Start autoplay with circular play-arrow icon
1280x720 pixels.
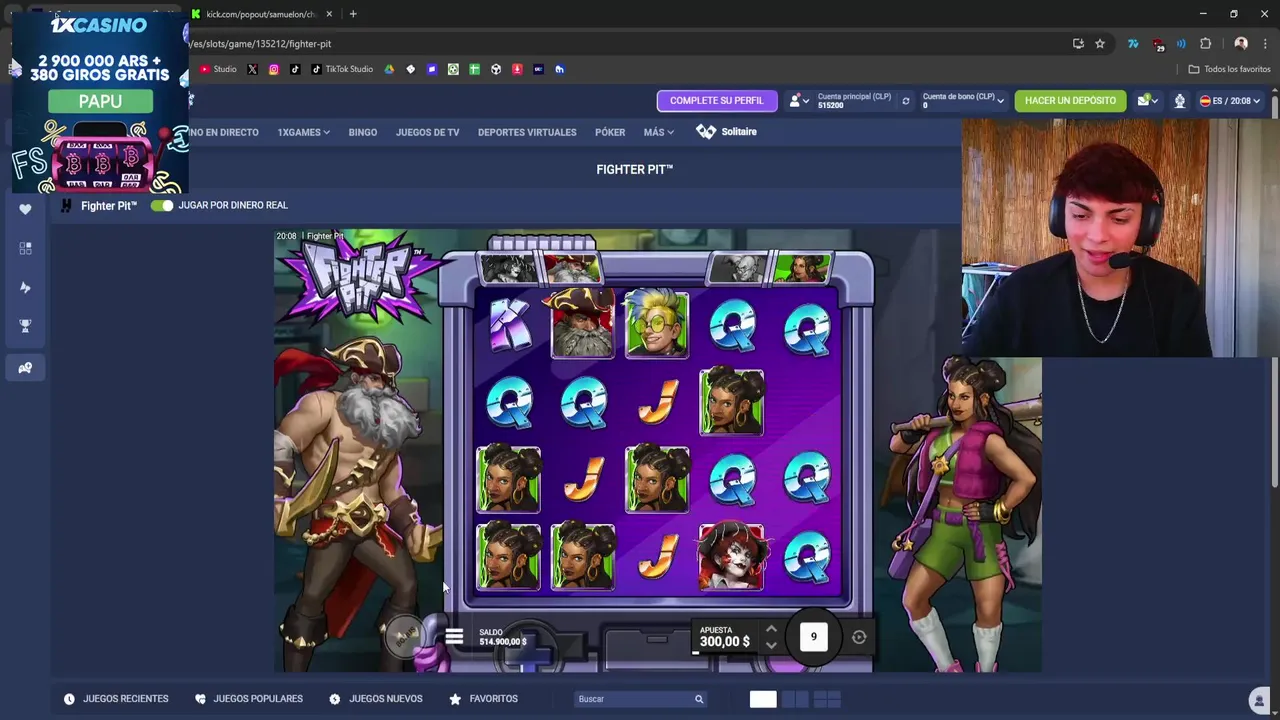point(859,637)
